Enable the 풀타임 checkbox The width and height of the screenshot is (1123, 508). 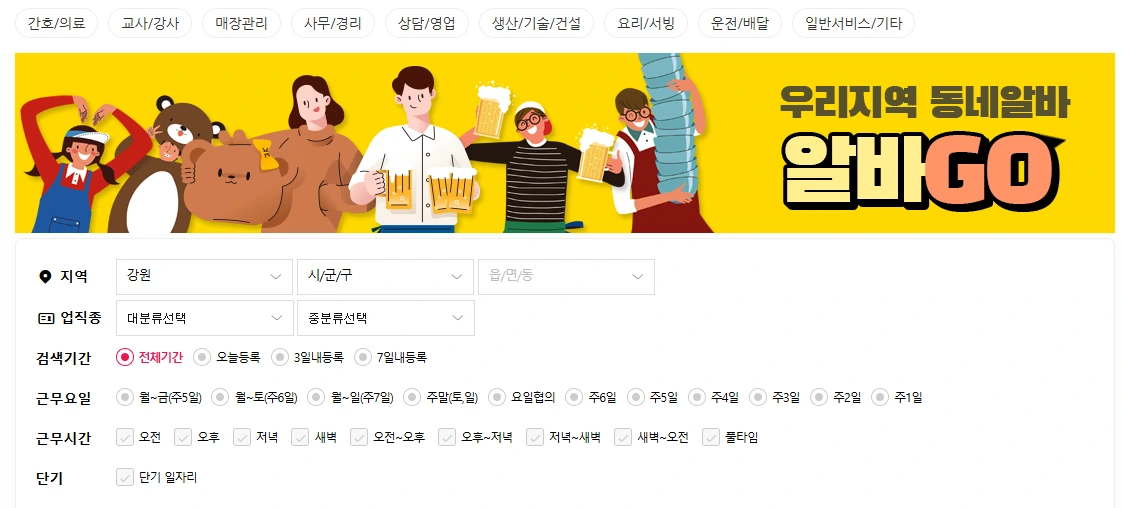point(711,437)
